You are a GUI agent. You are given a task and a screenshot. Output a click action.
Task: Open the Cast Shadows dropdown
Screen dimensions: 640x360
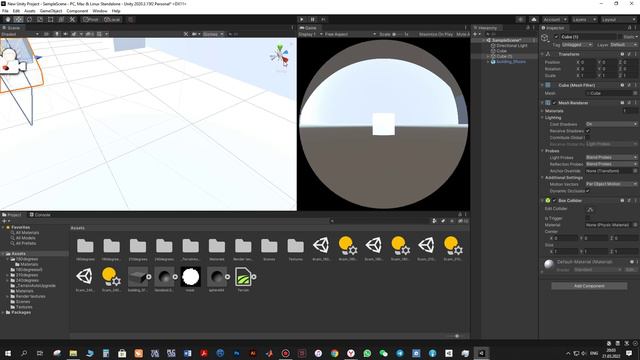coord(611,124)
